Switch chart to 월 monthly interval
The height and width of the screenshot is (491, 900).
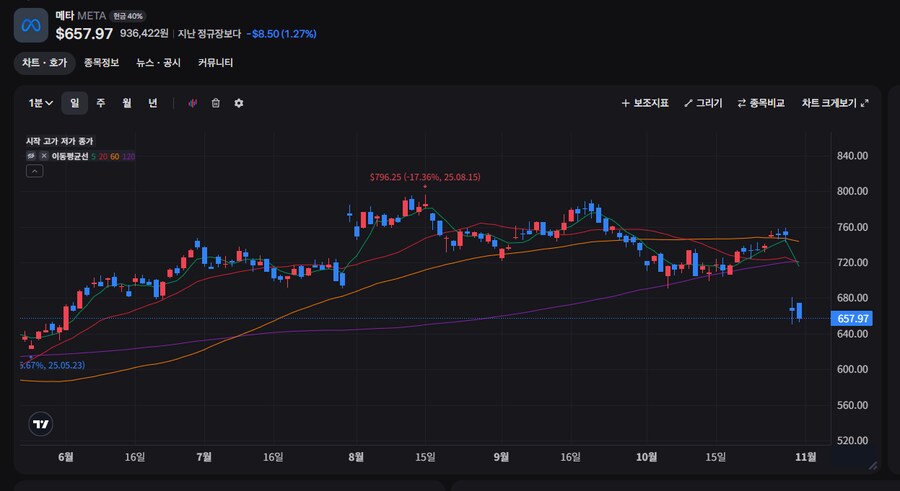click(126, 103)
